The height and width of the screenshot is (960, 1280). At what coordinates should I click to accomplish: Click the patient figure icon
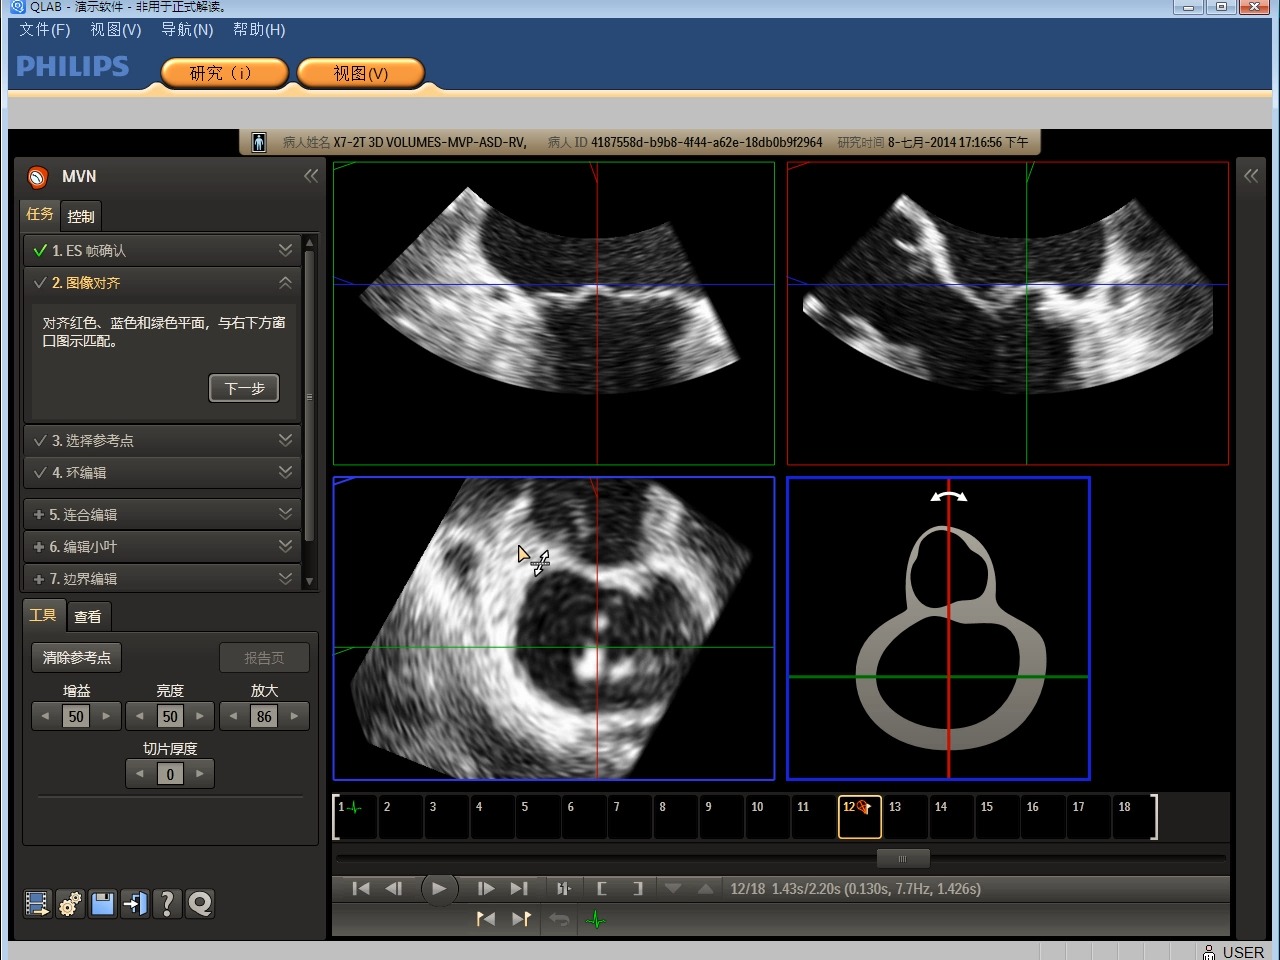coord(259,142)
